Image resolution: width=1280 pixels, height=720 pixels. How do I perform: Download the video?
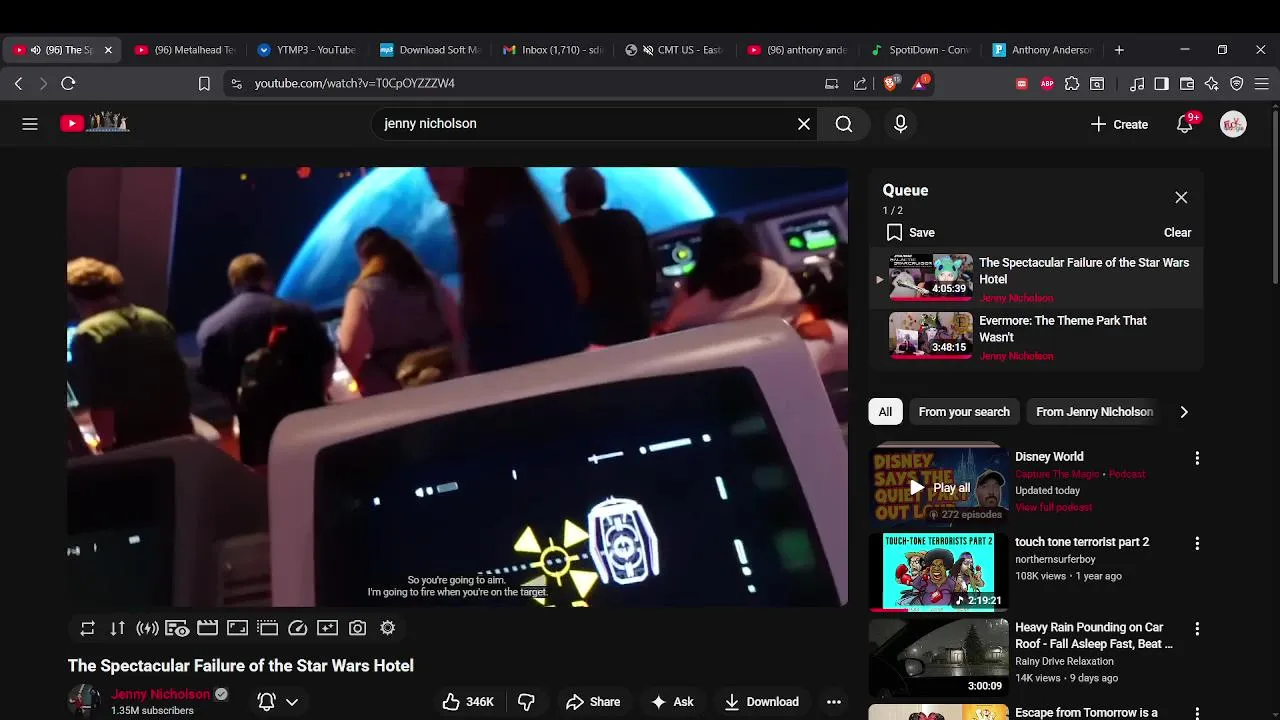tap(762, 702)
